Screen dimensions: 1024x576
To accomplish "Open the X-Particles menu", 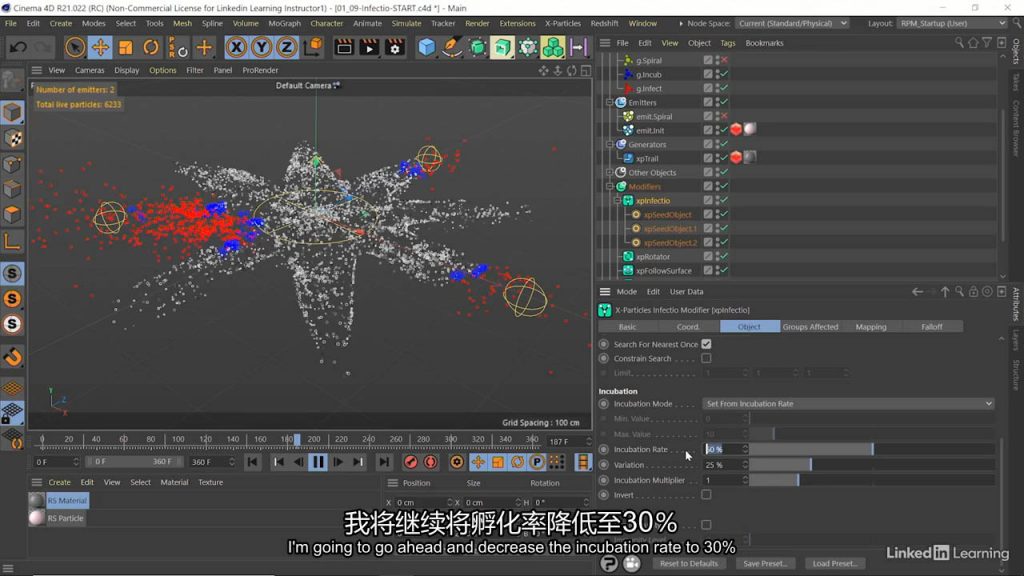I will click(x=563, y=24).
